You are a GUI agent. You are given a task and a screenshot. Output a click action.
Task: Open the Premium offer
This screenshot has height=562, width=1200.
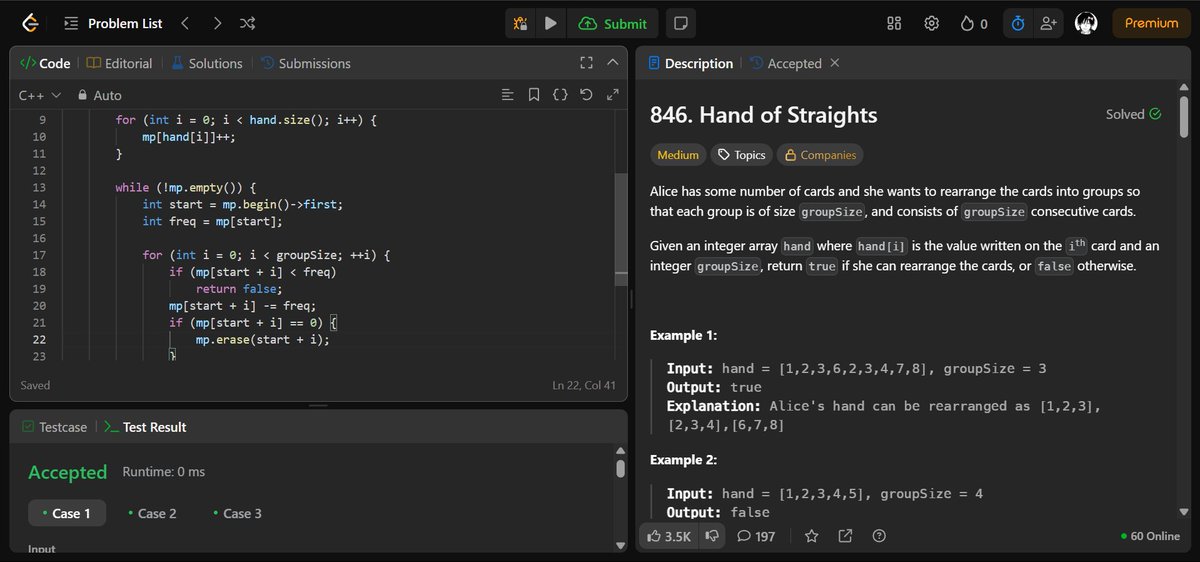[1151, 23]
